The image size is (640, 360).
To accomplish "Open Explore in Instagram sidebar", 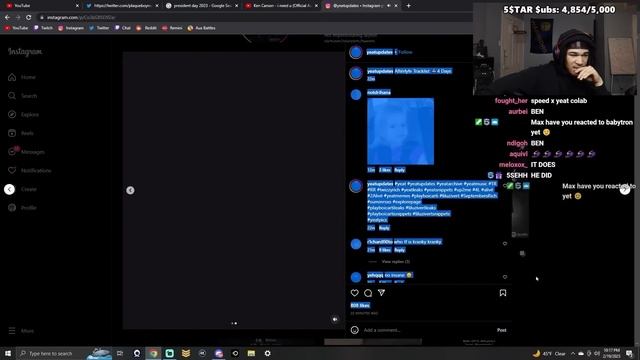I will click(x=23, y=115).
